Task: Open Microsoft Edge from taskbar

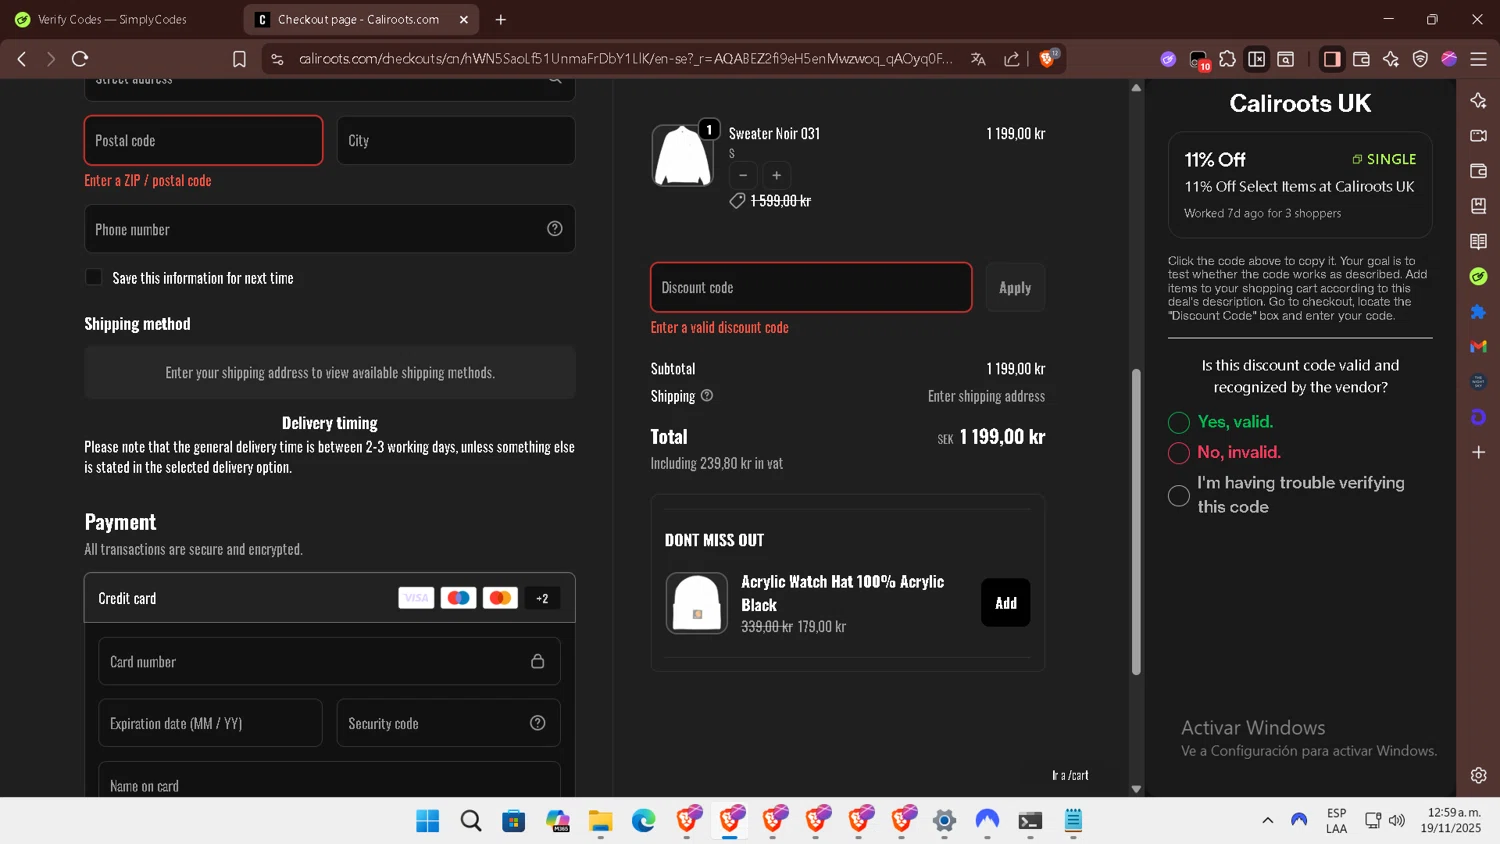Action: click(643, 821)
